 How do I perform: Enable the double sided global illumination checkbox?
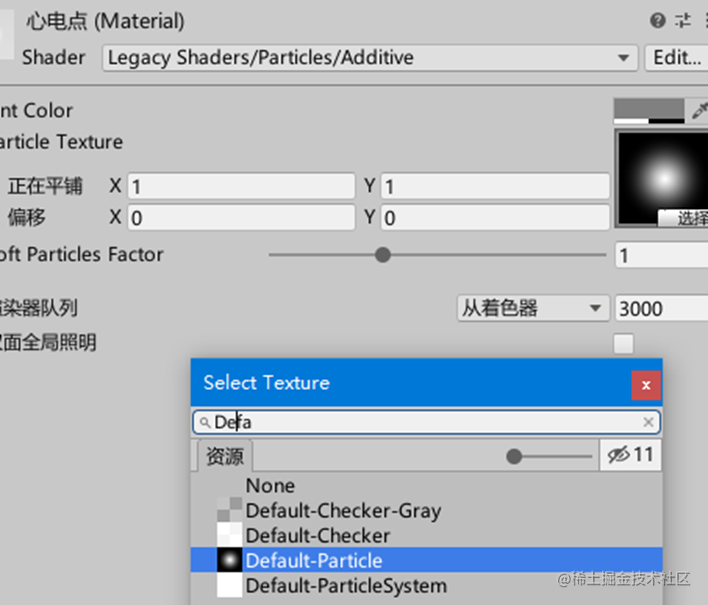pyautogui.click(x=623, y=344)
